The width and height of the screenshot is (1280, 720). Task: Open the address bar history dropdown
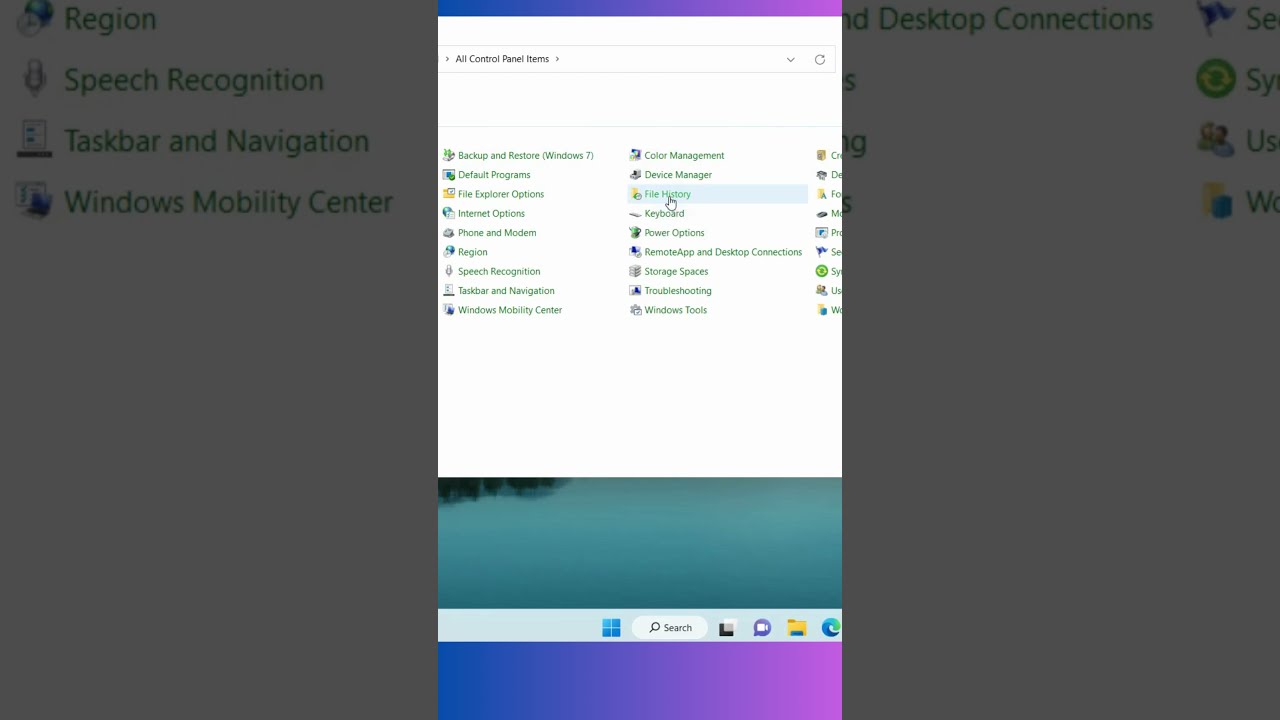790,59
